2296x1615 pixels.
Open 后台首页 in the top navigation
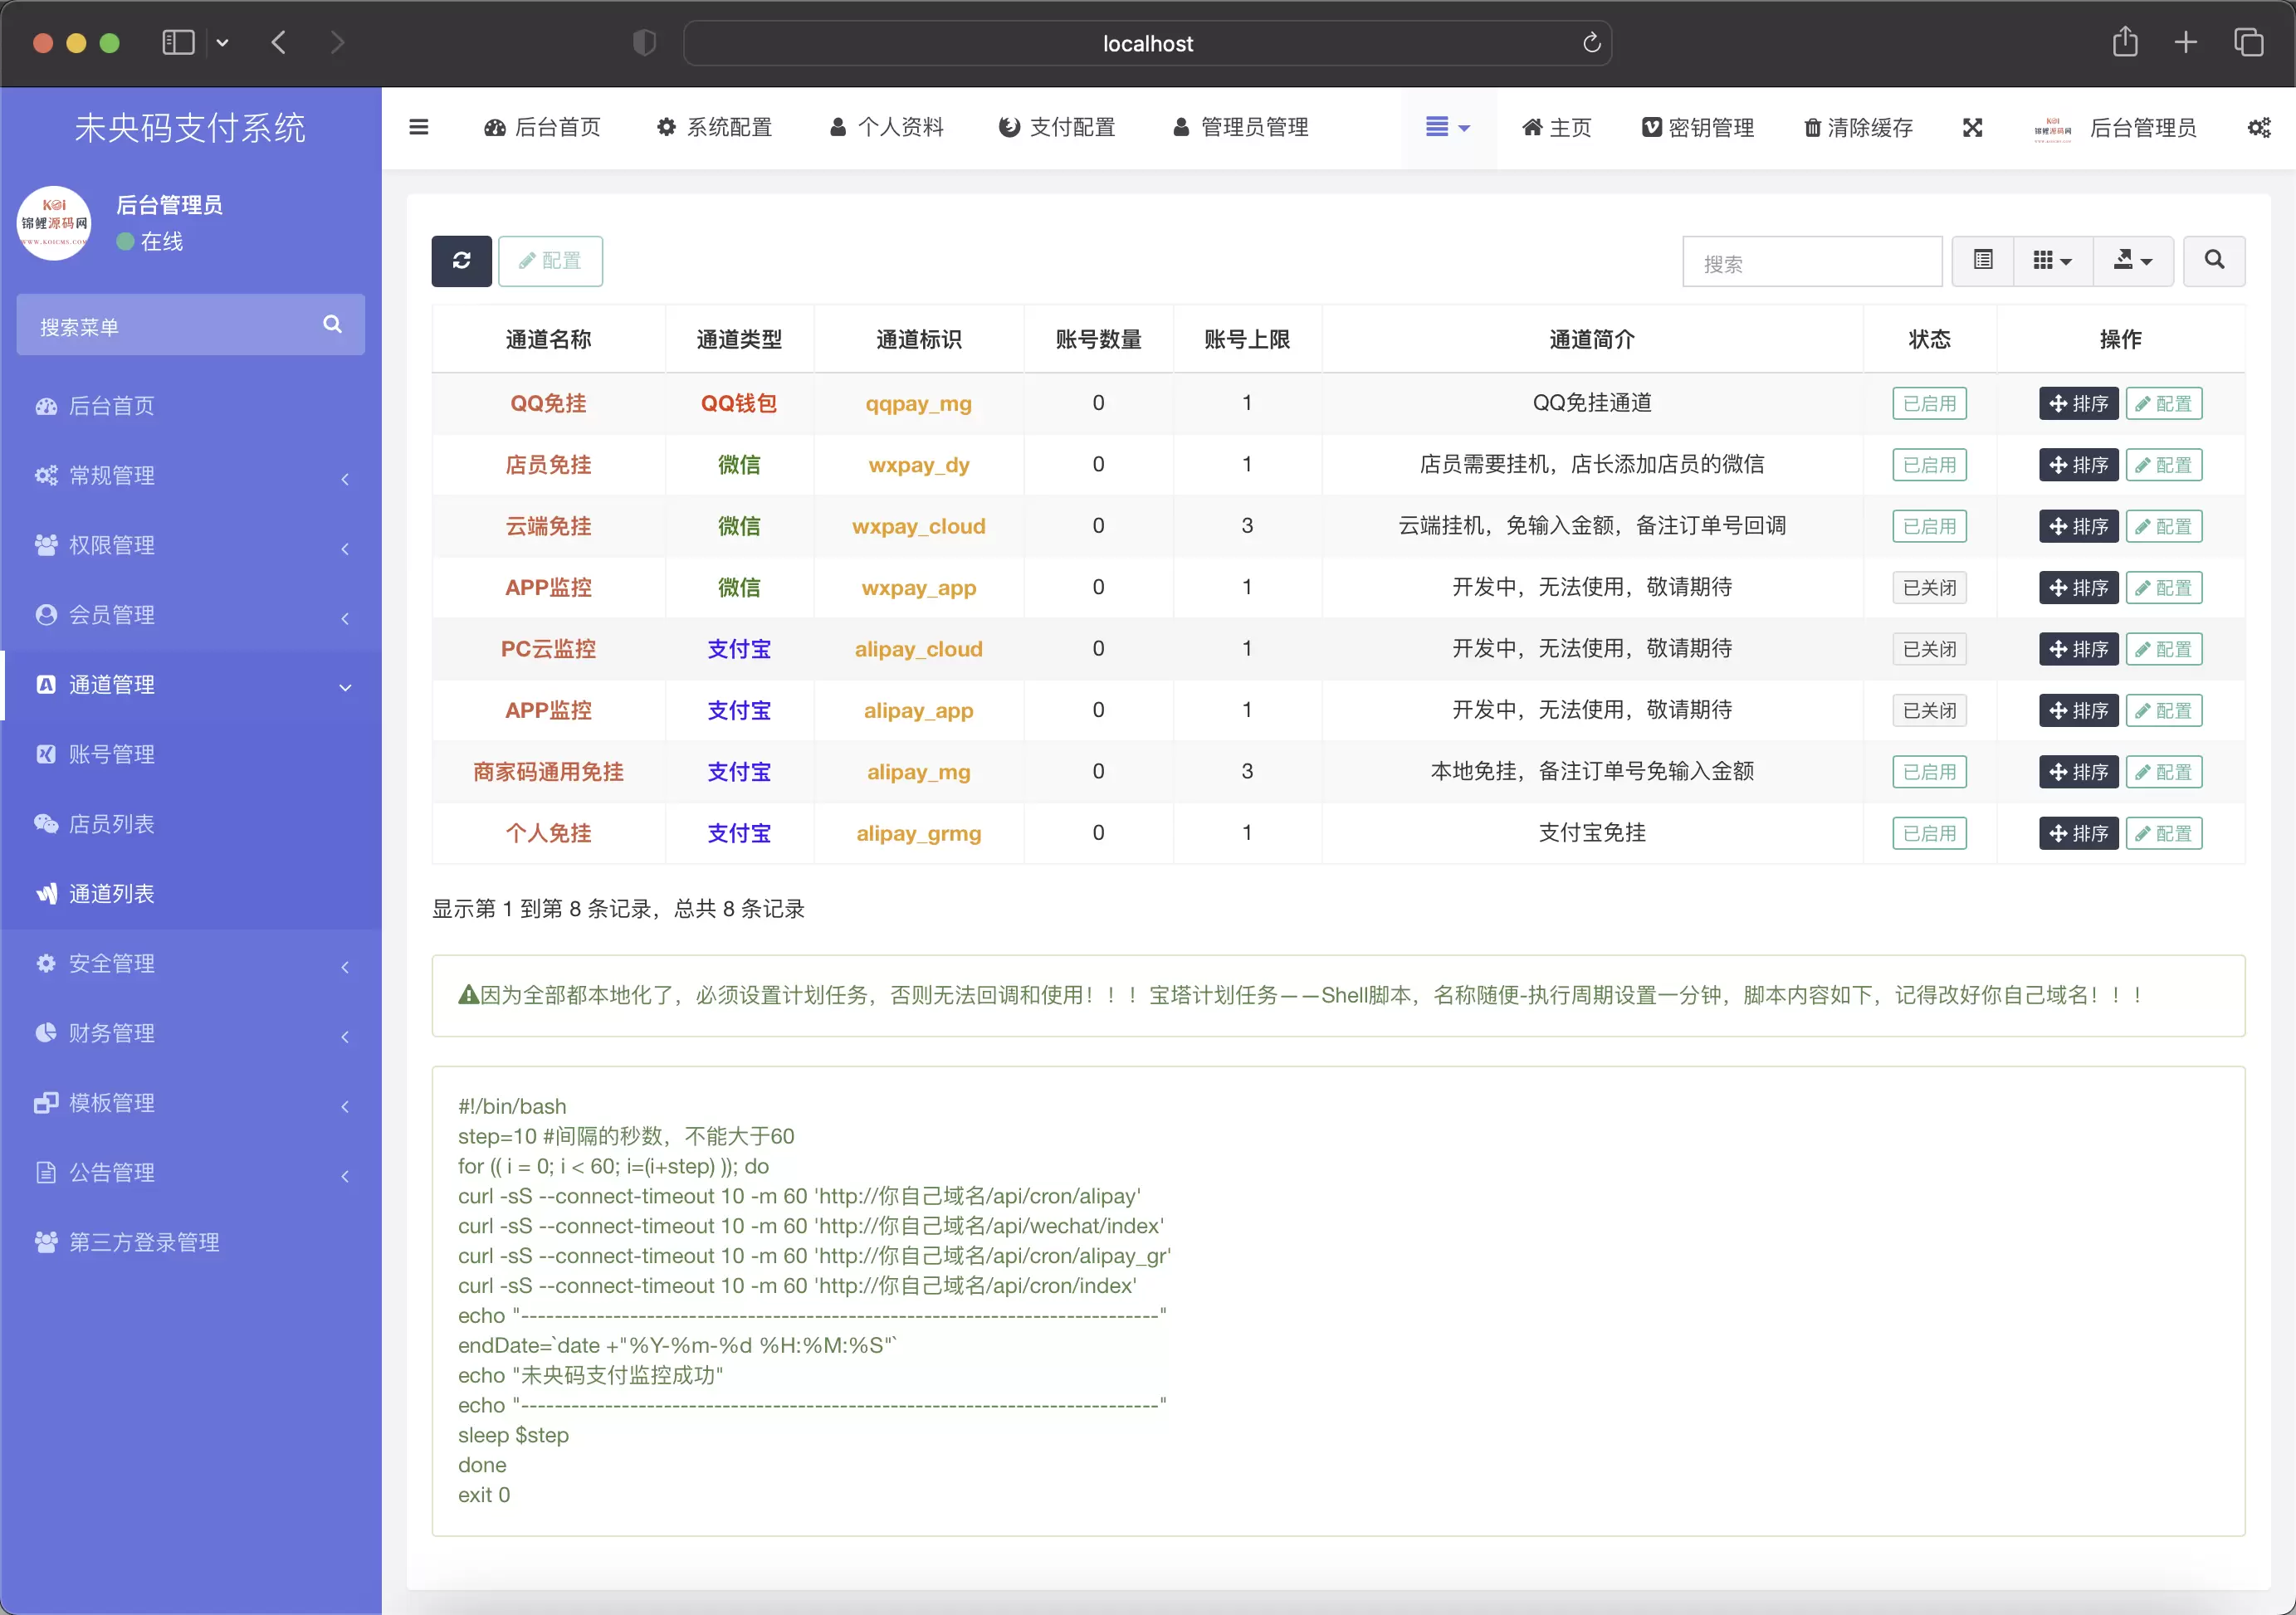[x=543, y=127]
